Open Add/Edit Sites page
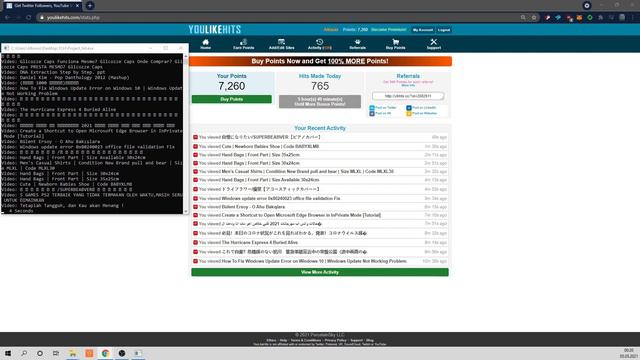This screenshot has height=360, width=640. coord(281,44)
